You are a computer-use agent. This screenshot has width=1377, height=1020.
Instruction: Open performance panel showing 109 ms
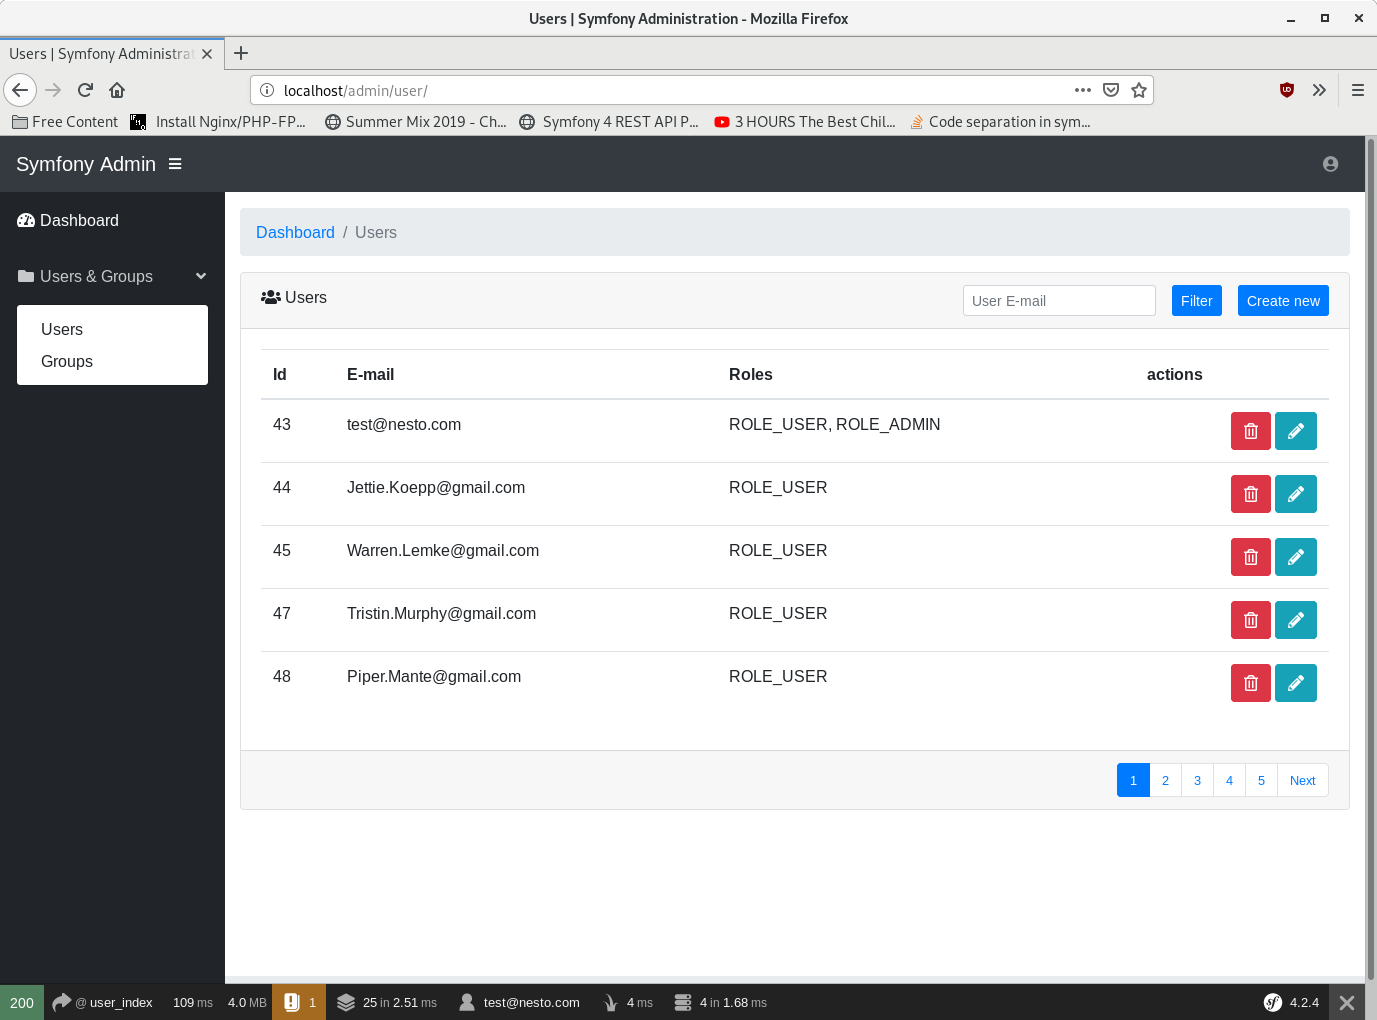pyautogui.click(x=193, y=1002)
